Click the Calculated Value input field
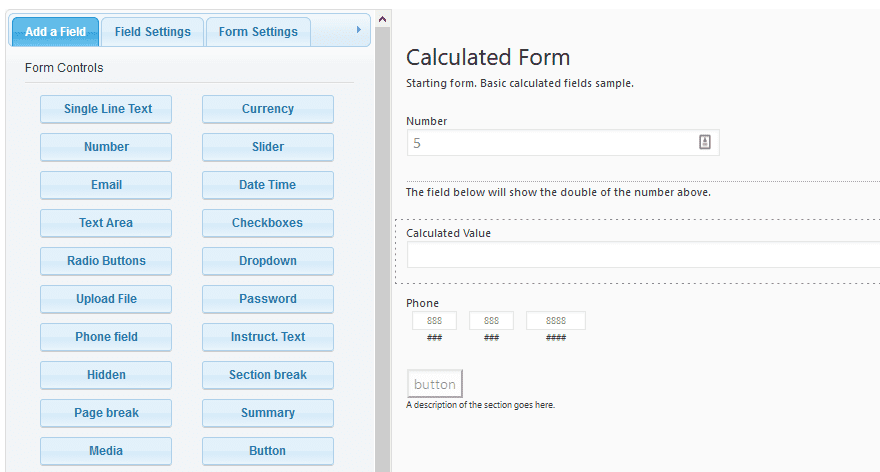The width and height of the screenshot is (880, 472). [643, 255]
